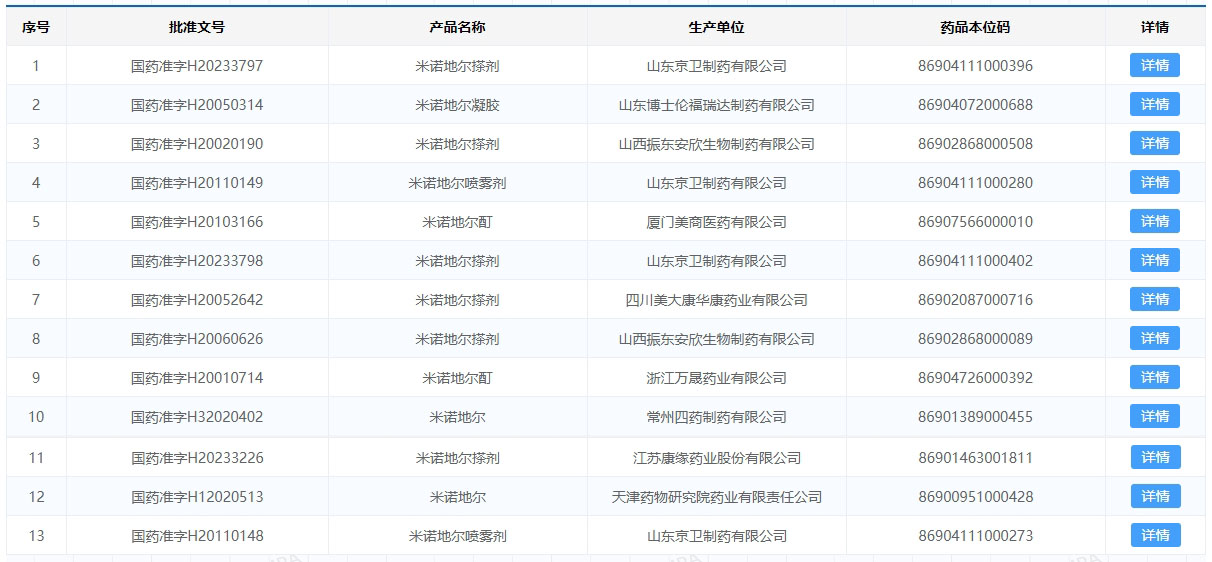Click manufacturer 浙江万晟药业有限公司
The width and height of the screenshot is (1212, 562).
[717, 378]
